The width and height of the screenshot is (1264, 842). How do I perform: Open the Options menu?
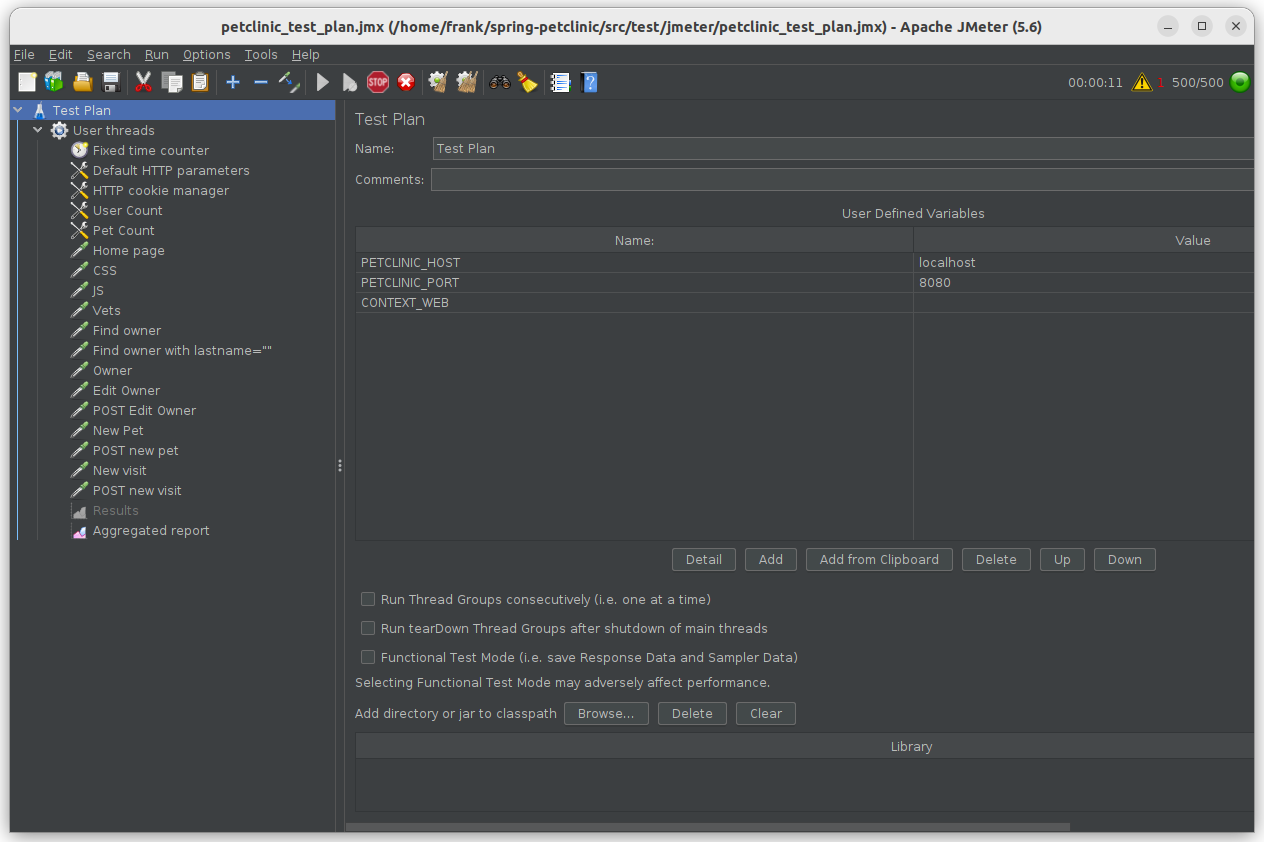click(206, 55)
